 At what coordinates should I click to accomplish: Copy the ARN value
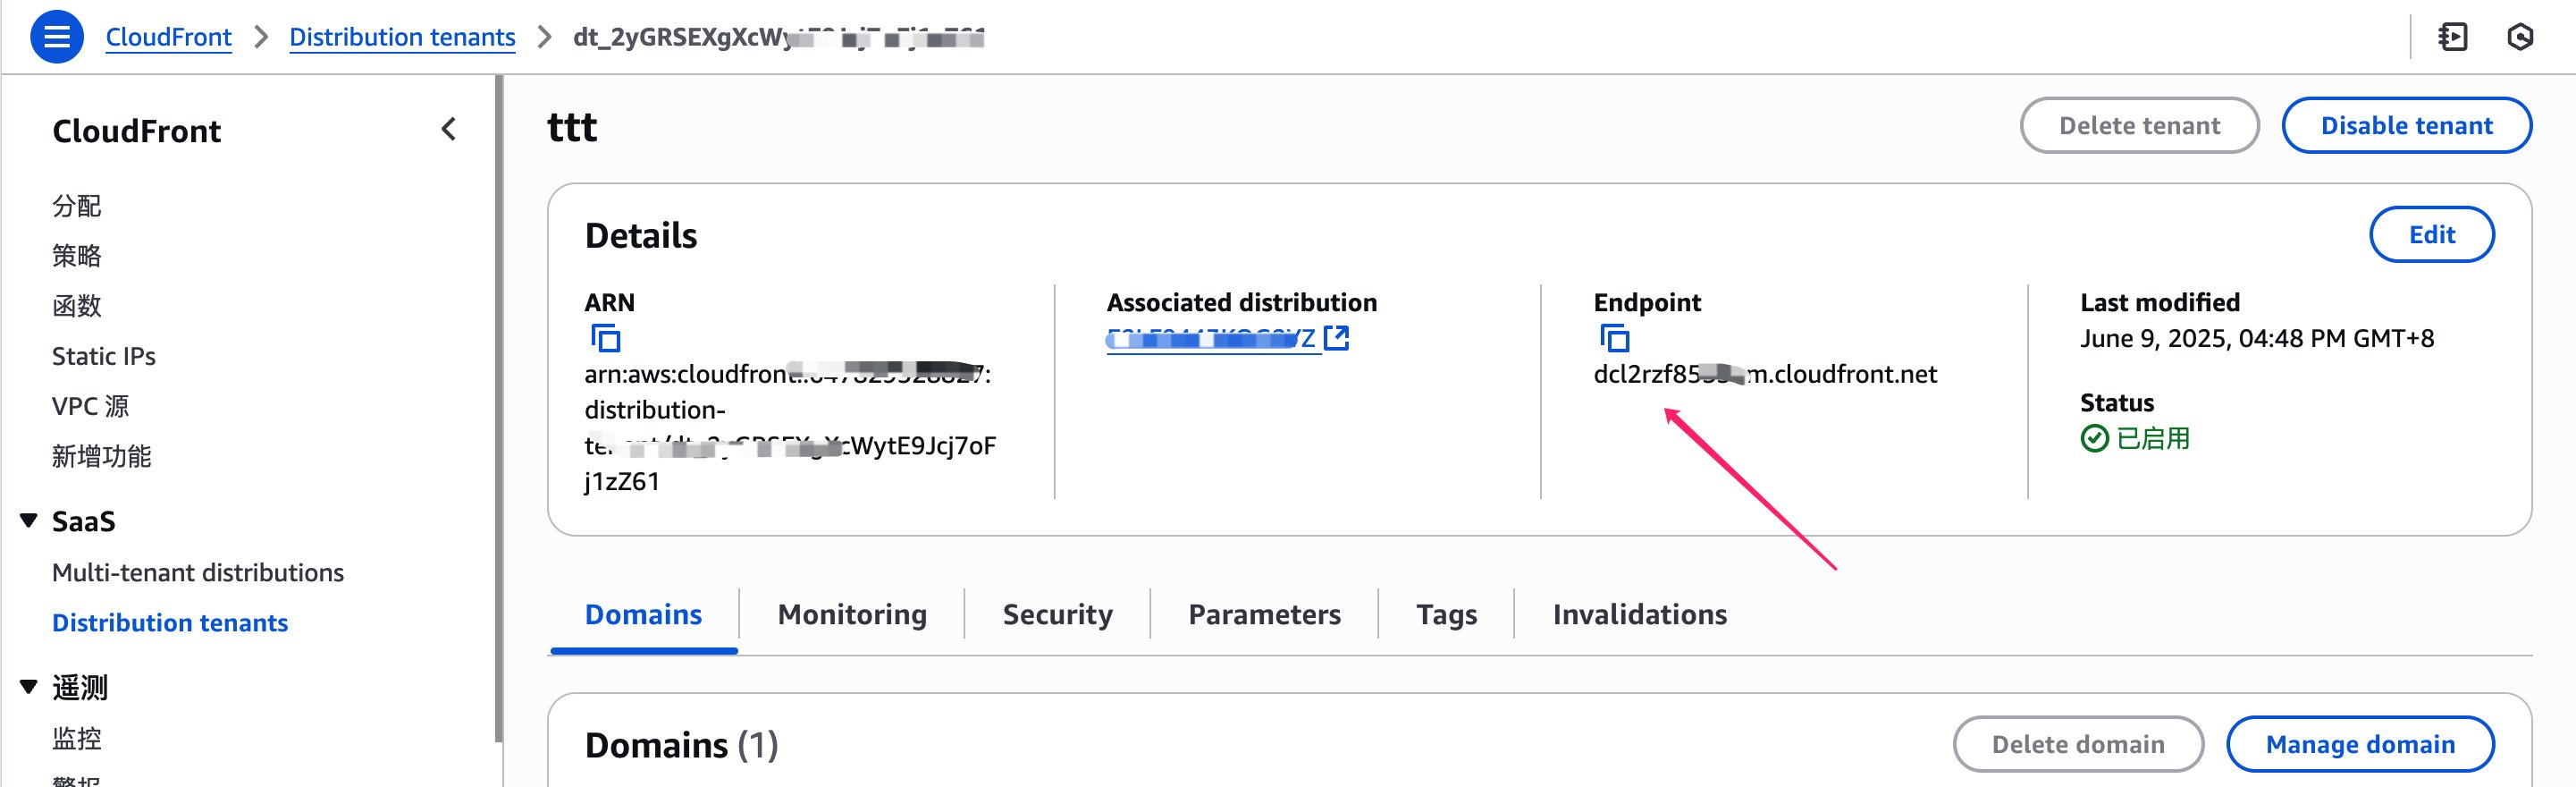coord(606,339)
